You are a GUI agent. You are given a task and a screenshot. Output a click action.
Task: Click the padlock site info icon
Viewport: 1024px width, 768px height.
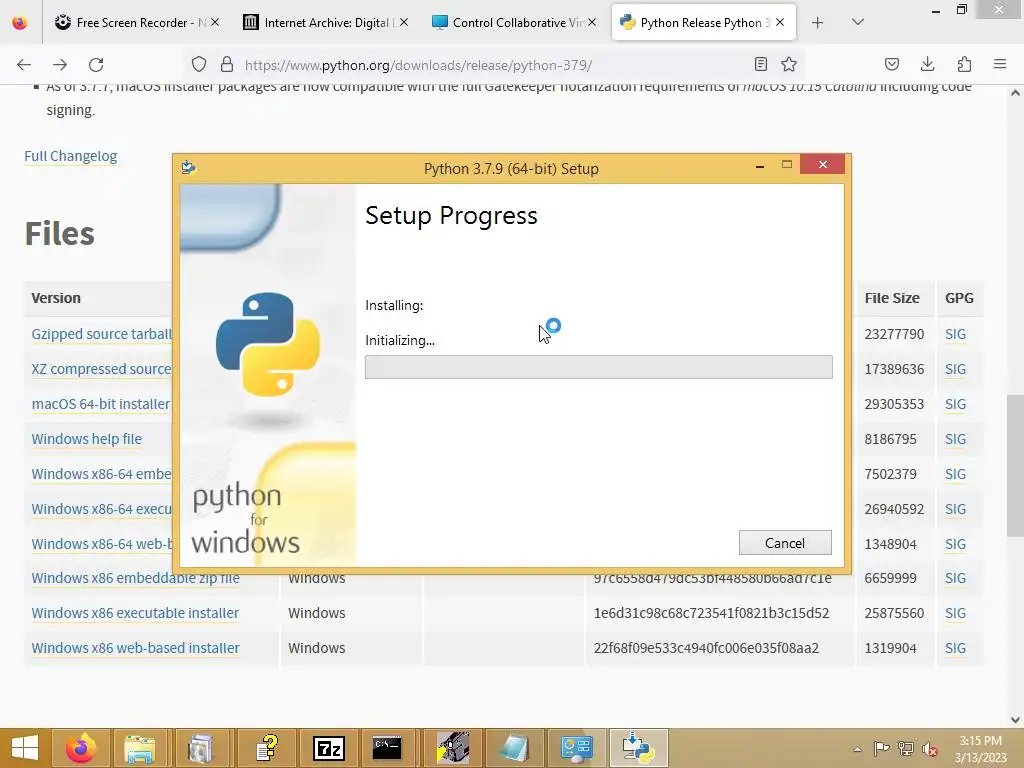point(227,65)
